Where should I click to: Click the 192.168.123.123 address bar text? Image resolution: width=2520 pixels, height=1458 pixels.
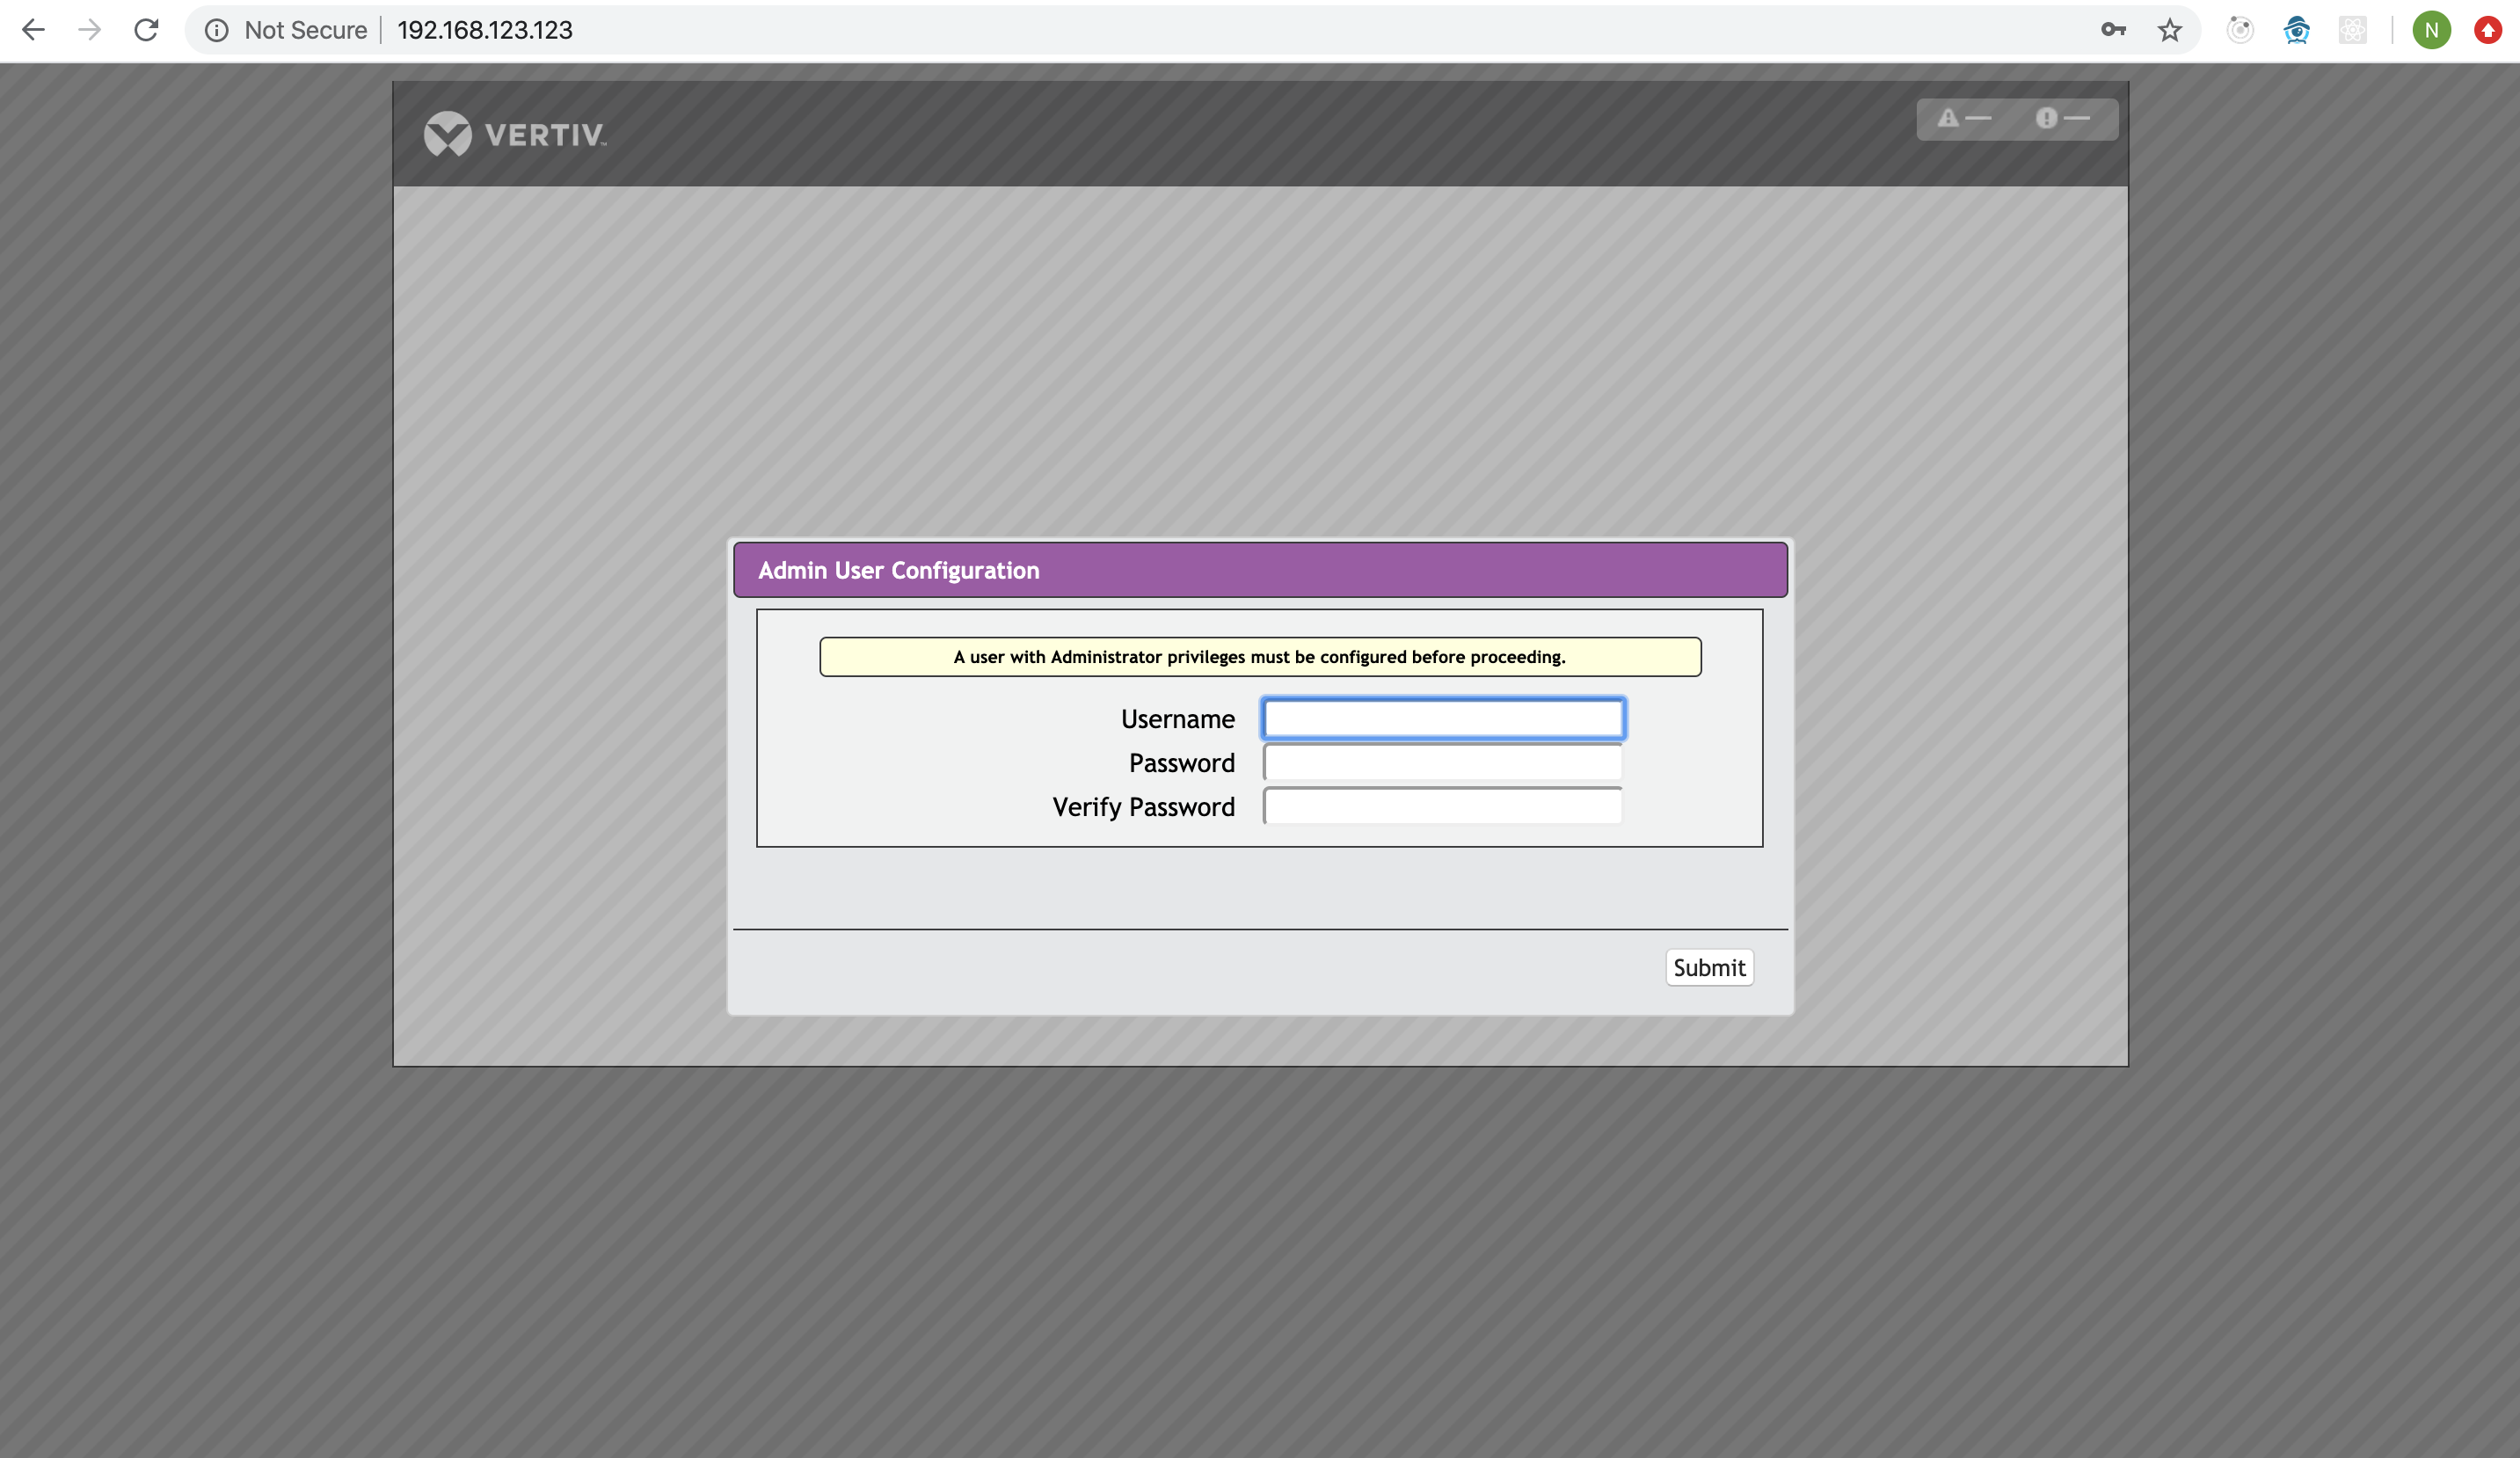tap(485, 30)
